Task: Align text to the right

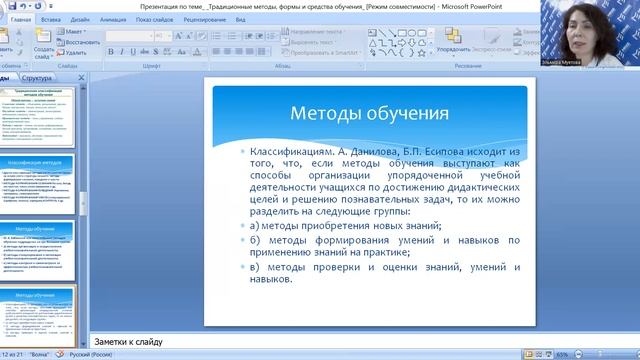Action: (239, 51)
